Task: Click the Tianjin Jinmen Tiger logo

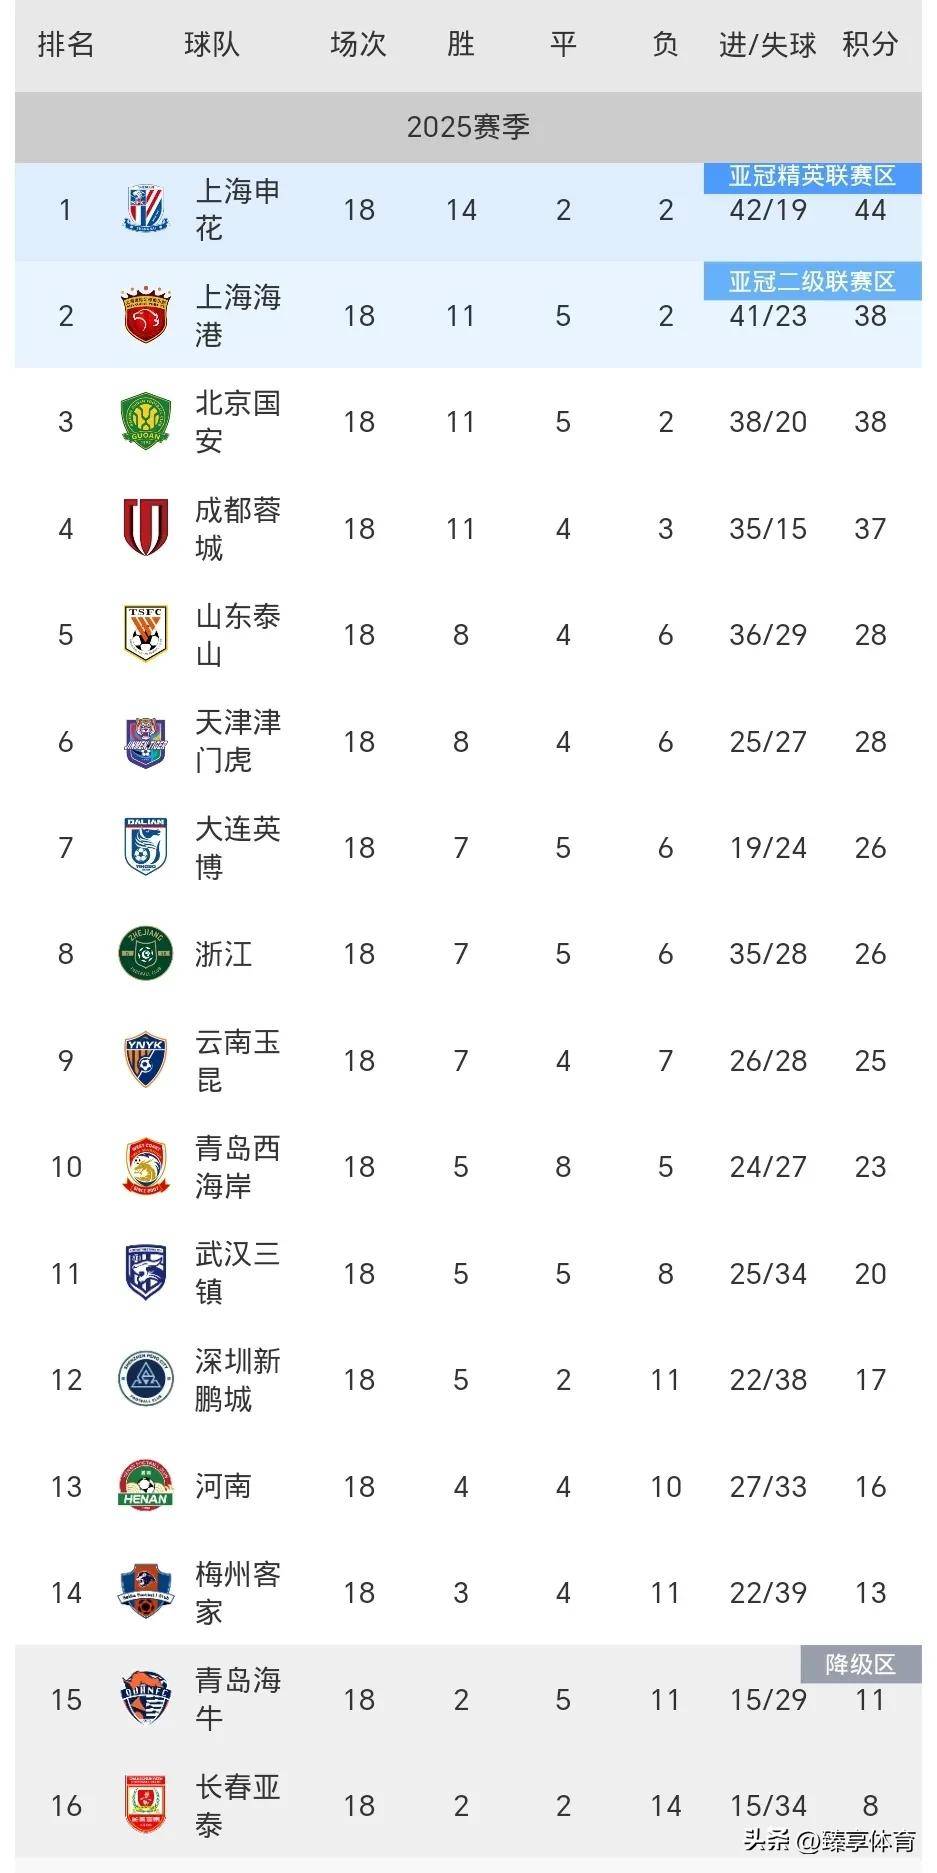Action: pos(146,741)
